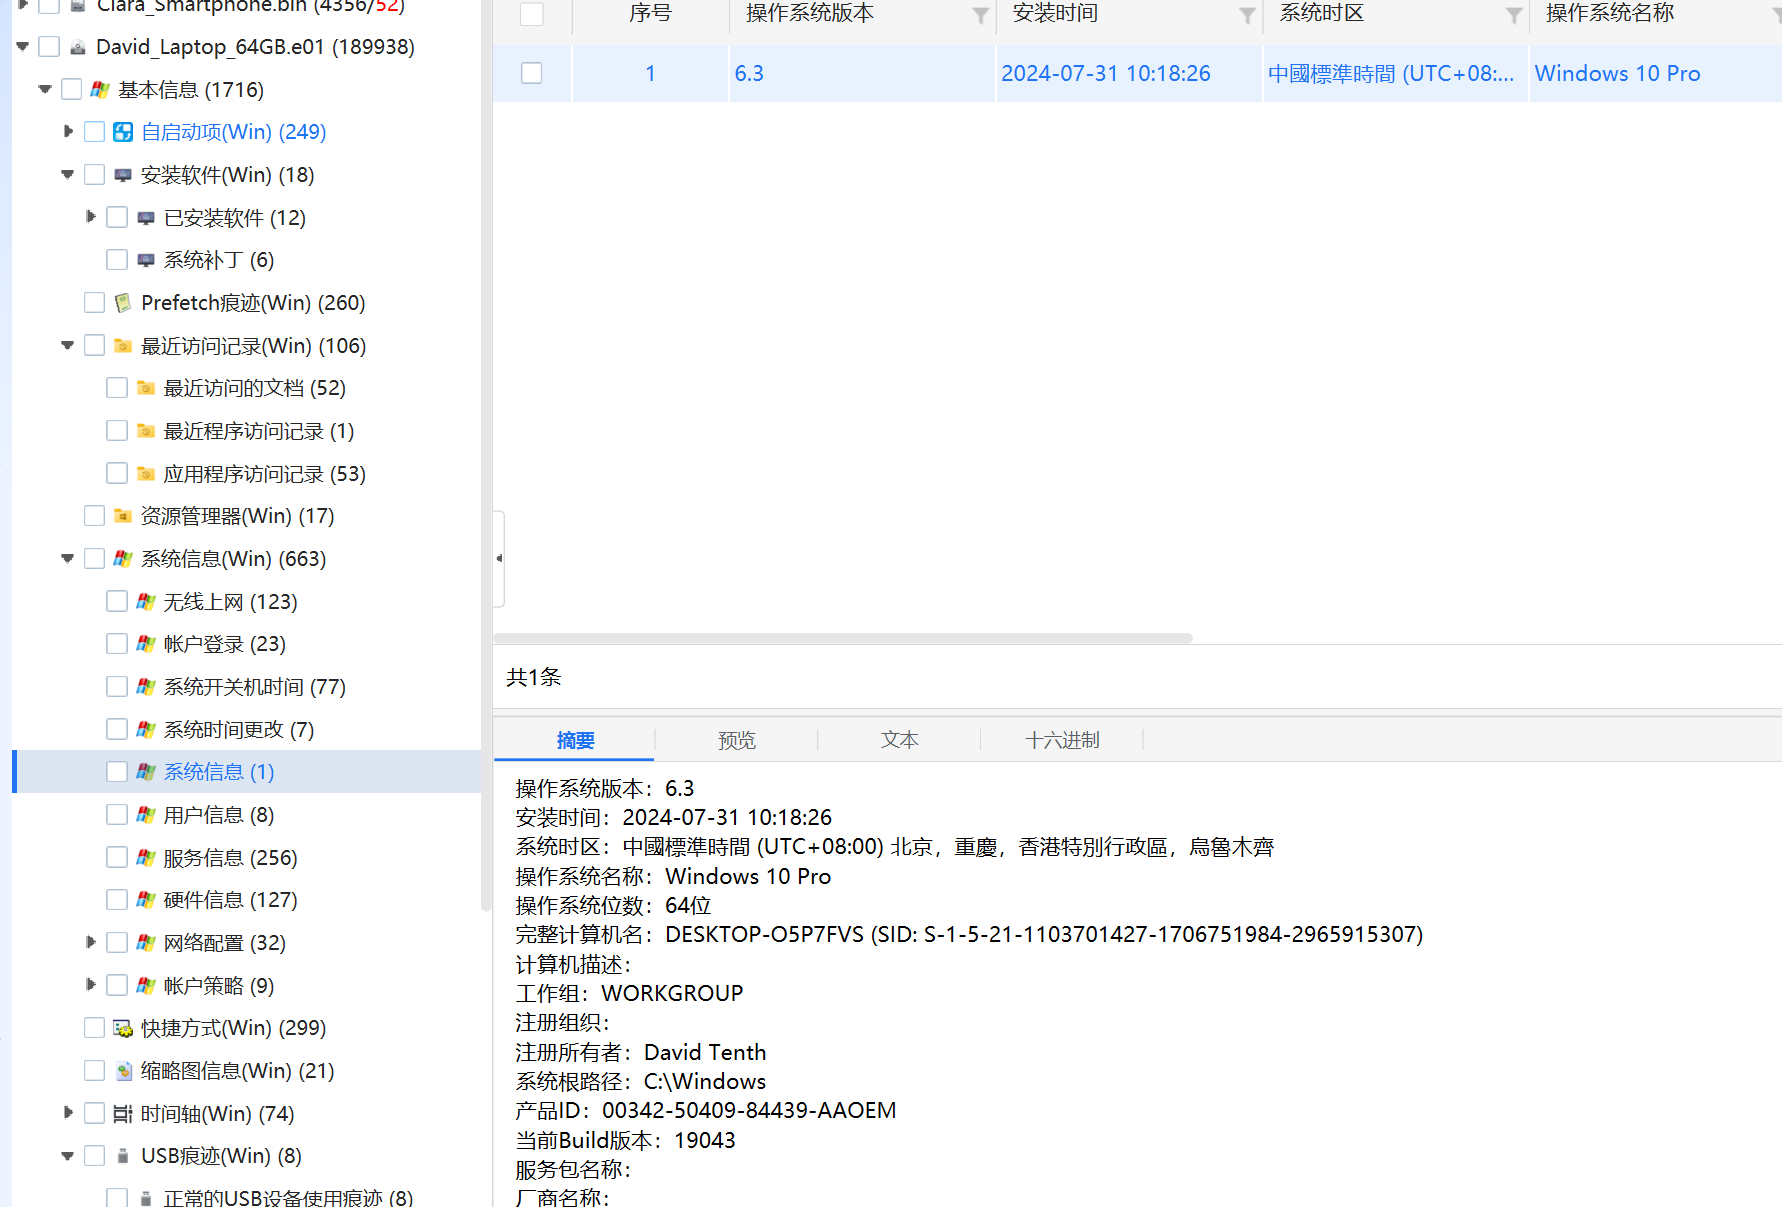1782x1207 pixels.
Task: Click the 最近程序访问记录 folder icon
Action: point(146,431)
